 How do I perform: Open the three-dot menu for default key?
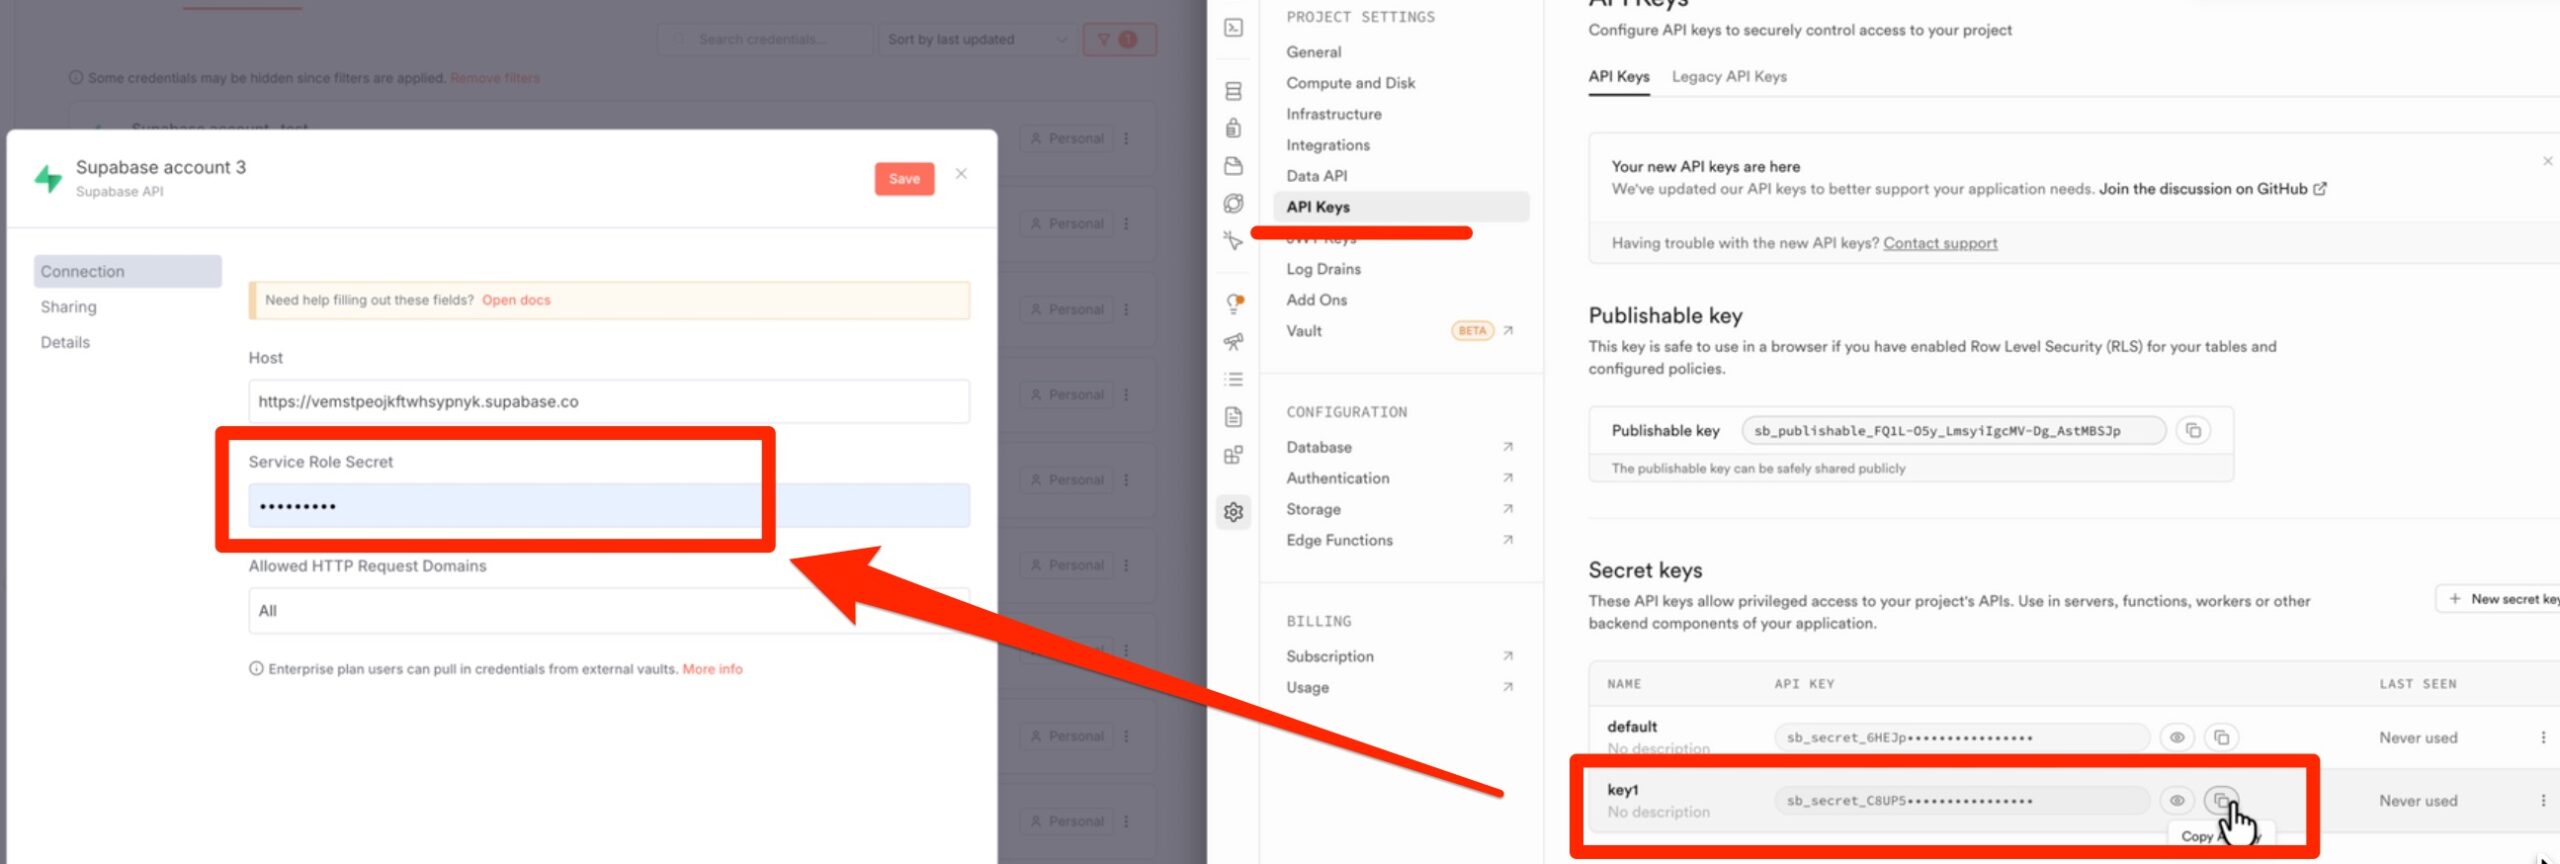click(2543, 738)
